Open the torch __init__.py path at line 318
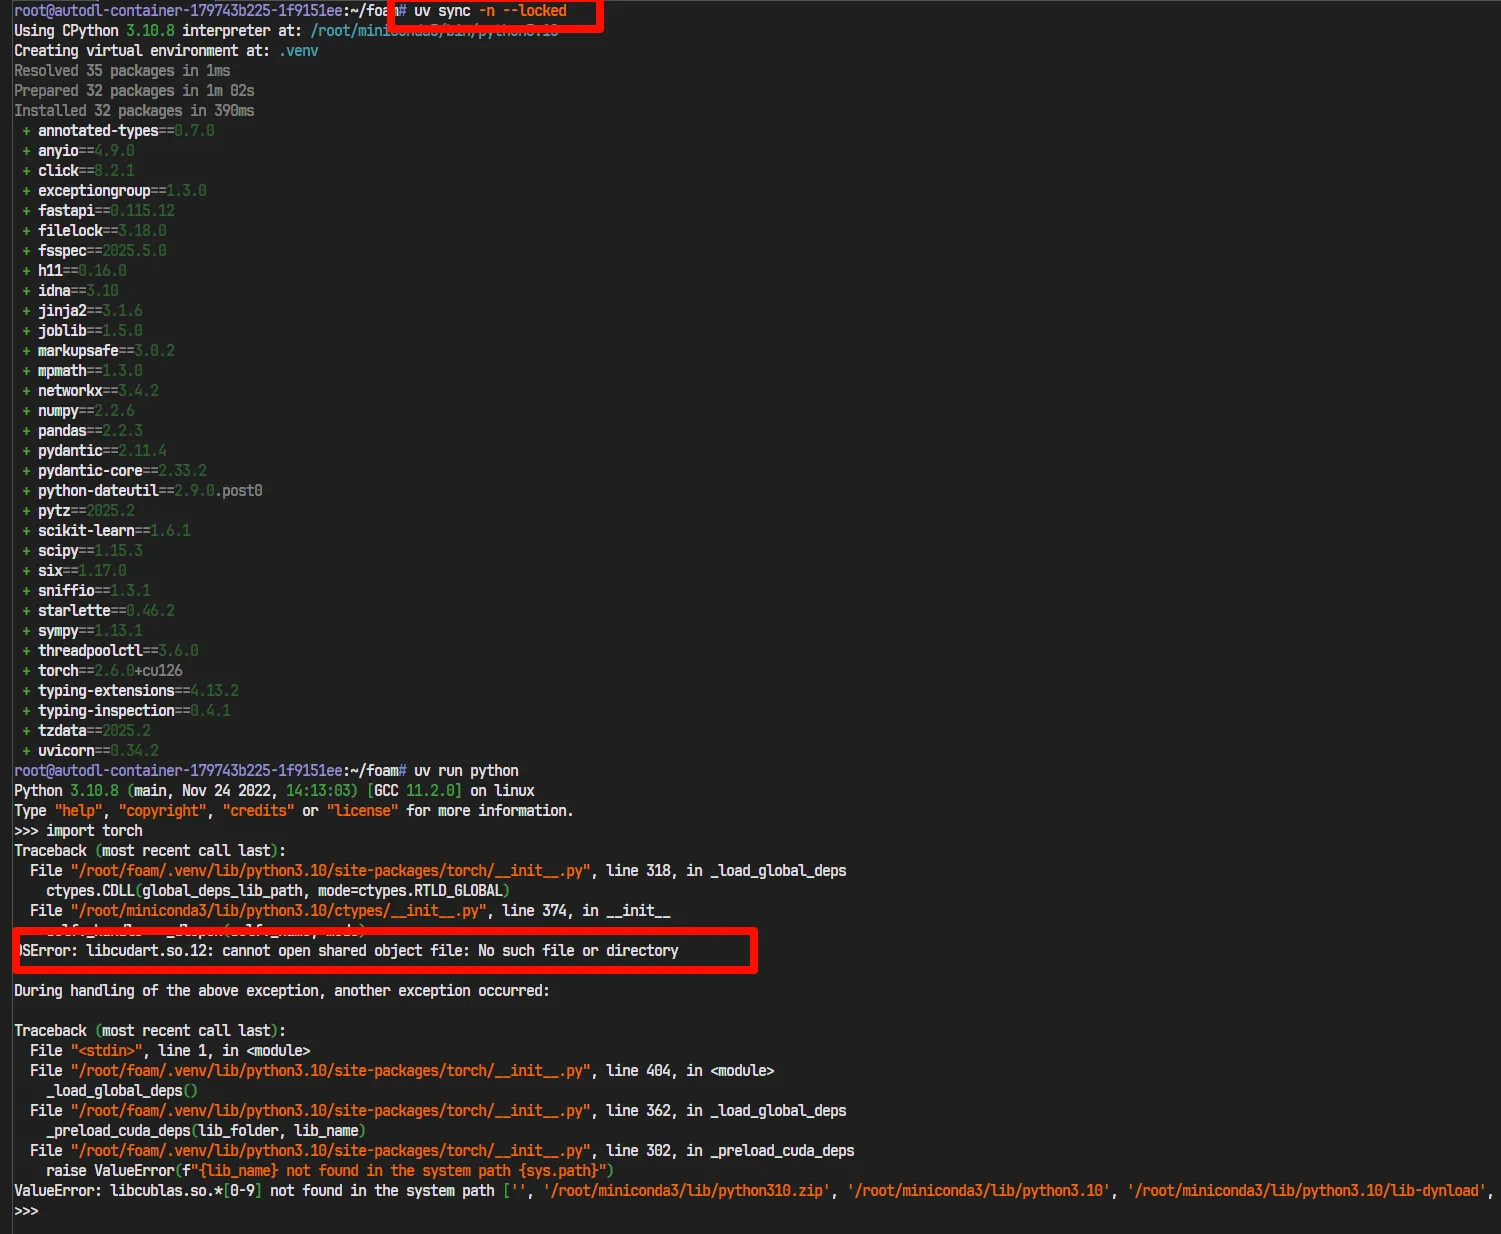Viewport: 1501px width, 1234px height. 330,871
